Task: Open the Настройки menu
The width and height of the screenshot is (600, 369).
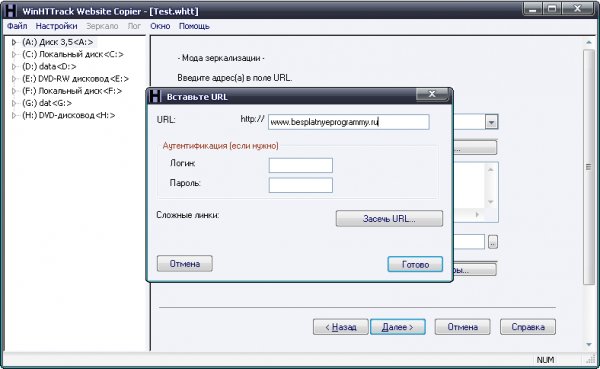Action: [x=56, y=26]
